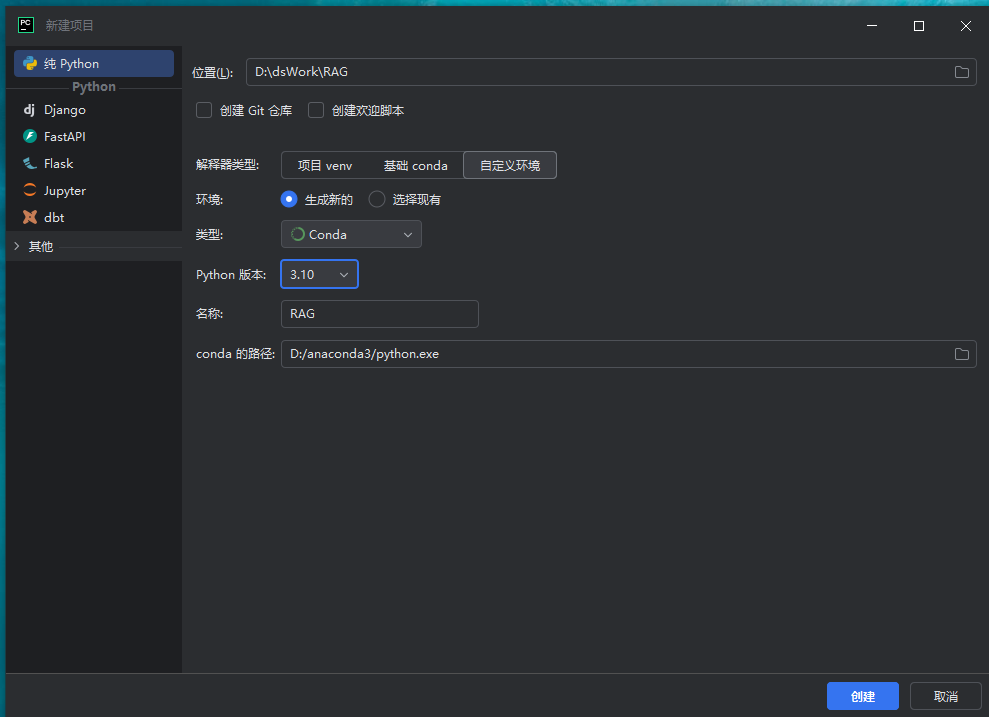Switch interpreter type to 项目 venv

pyautogui.click(x=325, y=165)
